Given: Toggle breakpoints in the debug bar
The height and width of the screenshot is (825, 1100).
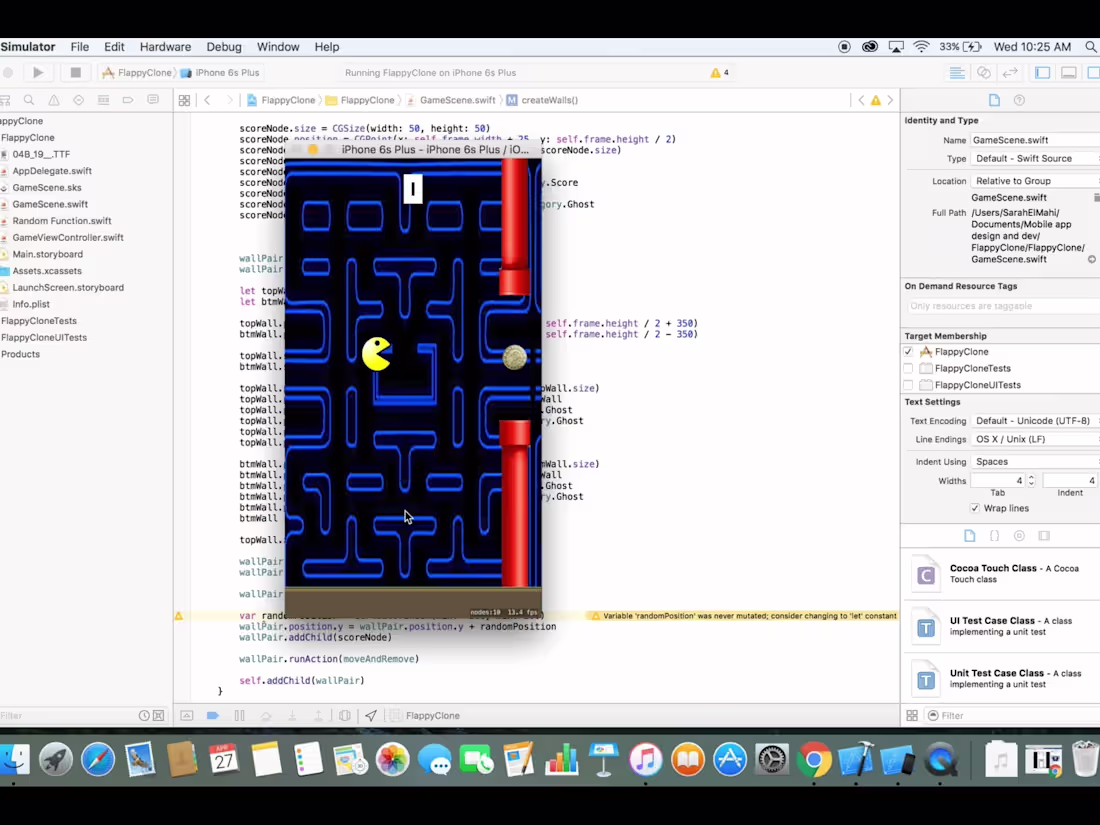Looking at the screenshot, I should click(x=212, y=715).
